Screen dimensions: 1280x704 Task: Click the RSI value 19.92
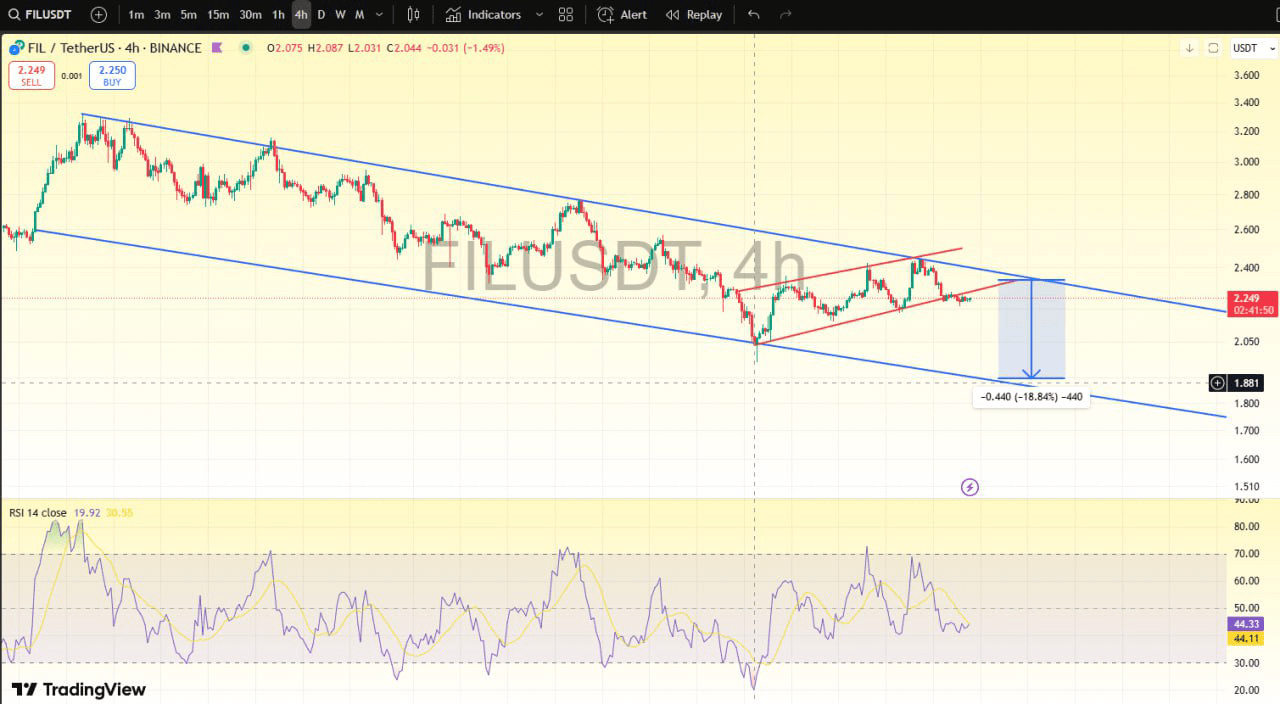(86, 513)
